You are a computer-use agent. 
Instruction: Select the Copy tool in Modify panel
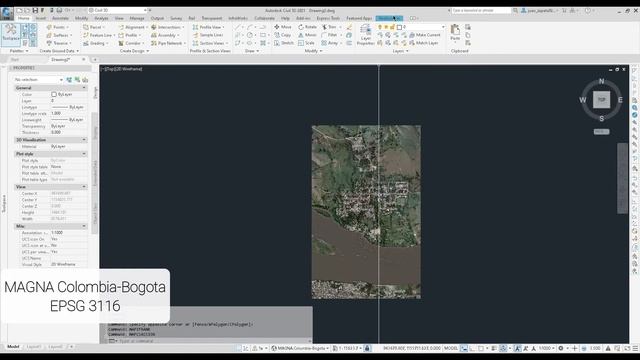(x=282, y=35)
